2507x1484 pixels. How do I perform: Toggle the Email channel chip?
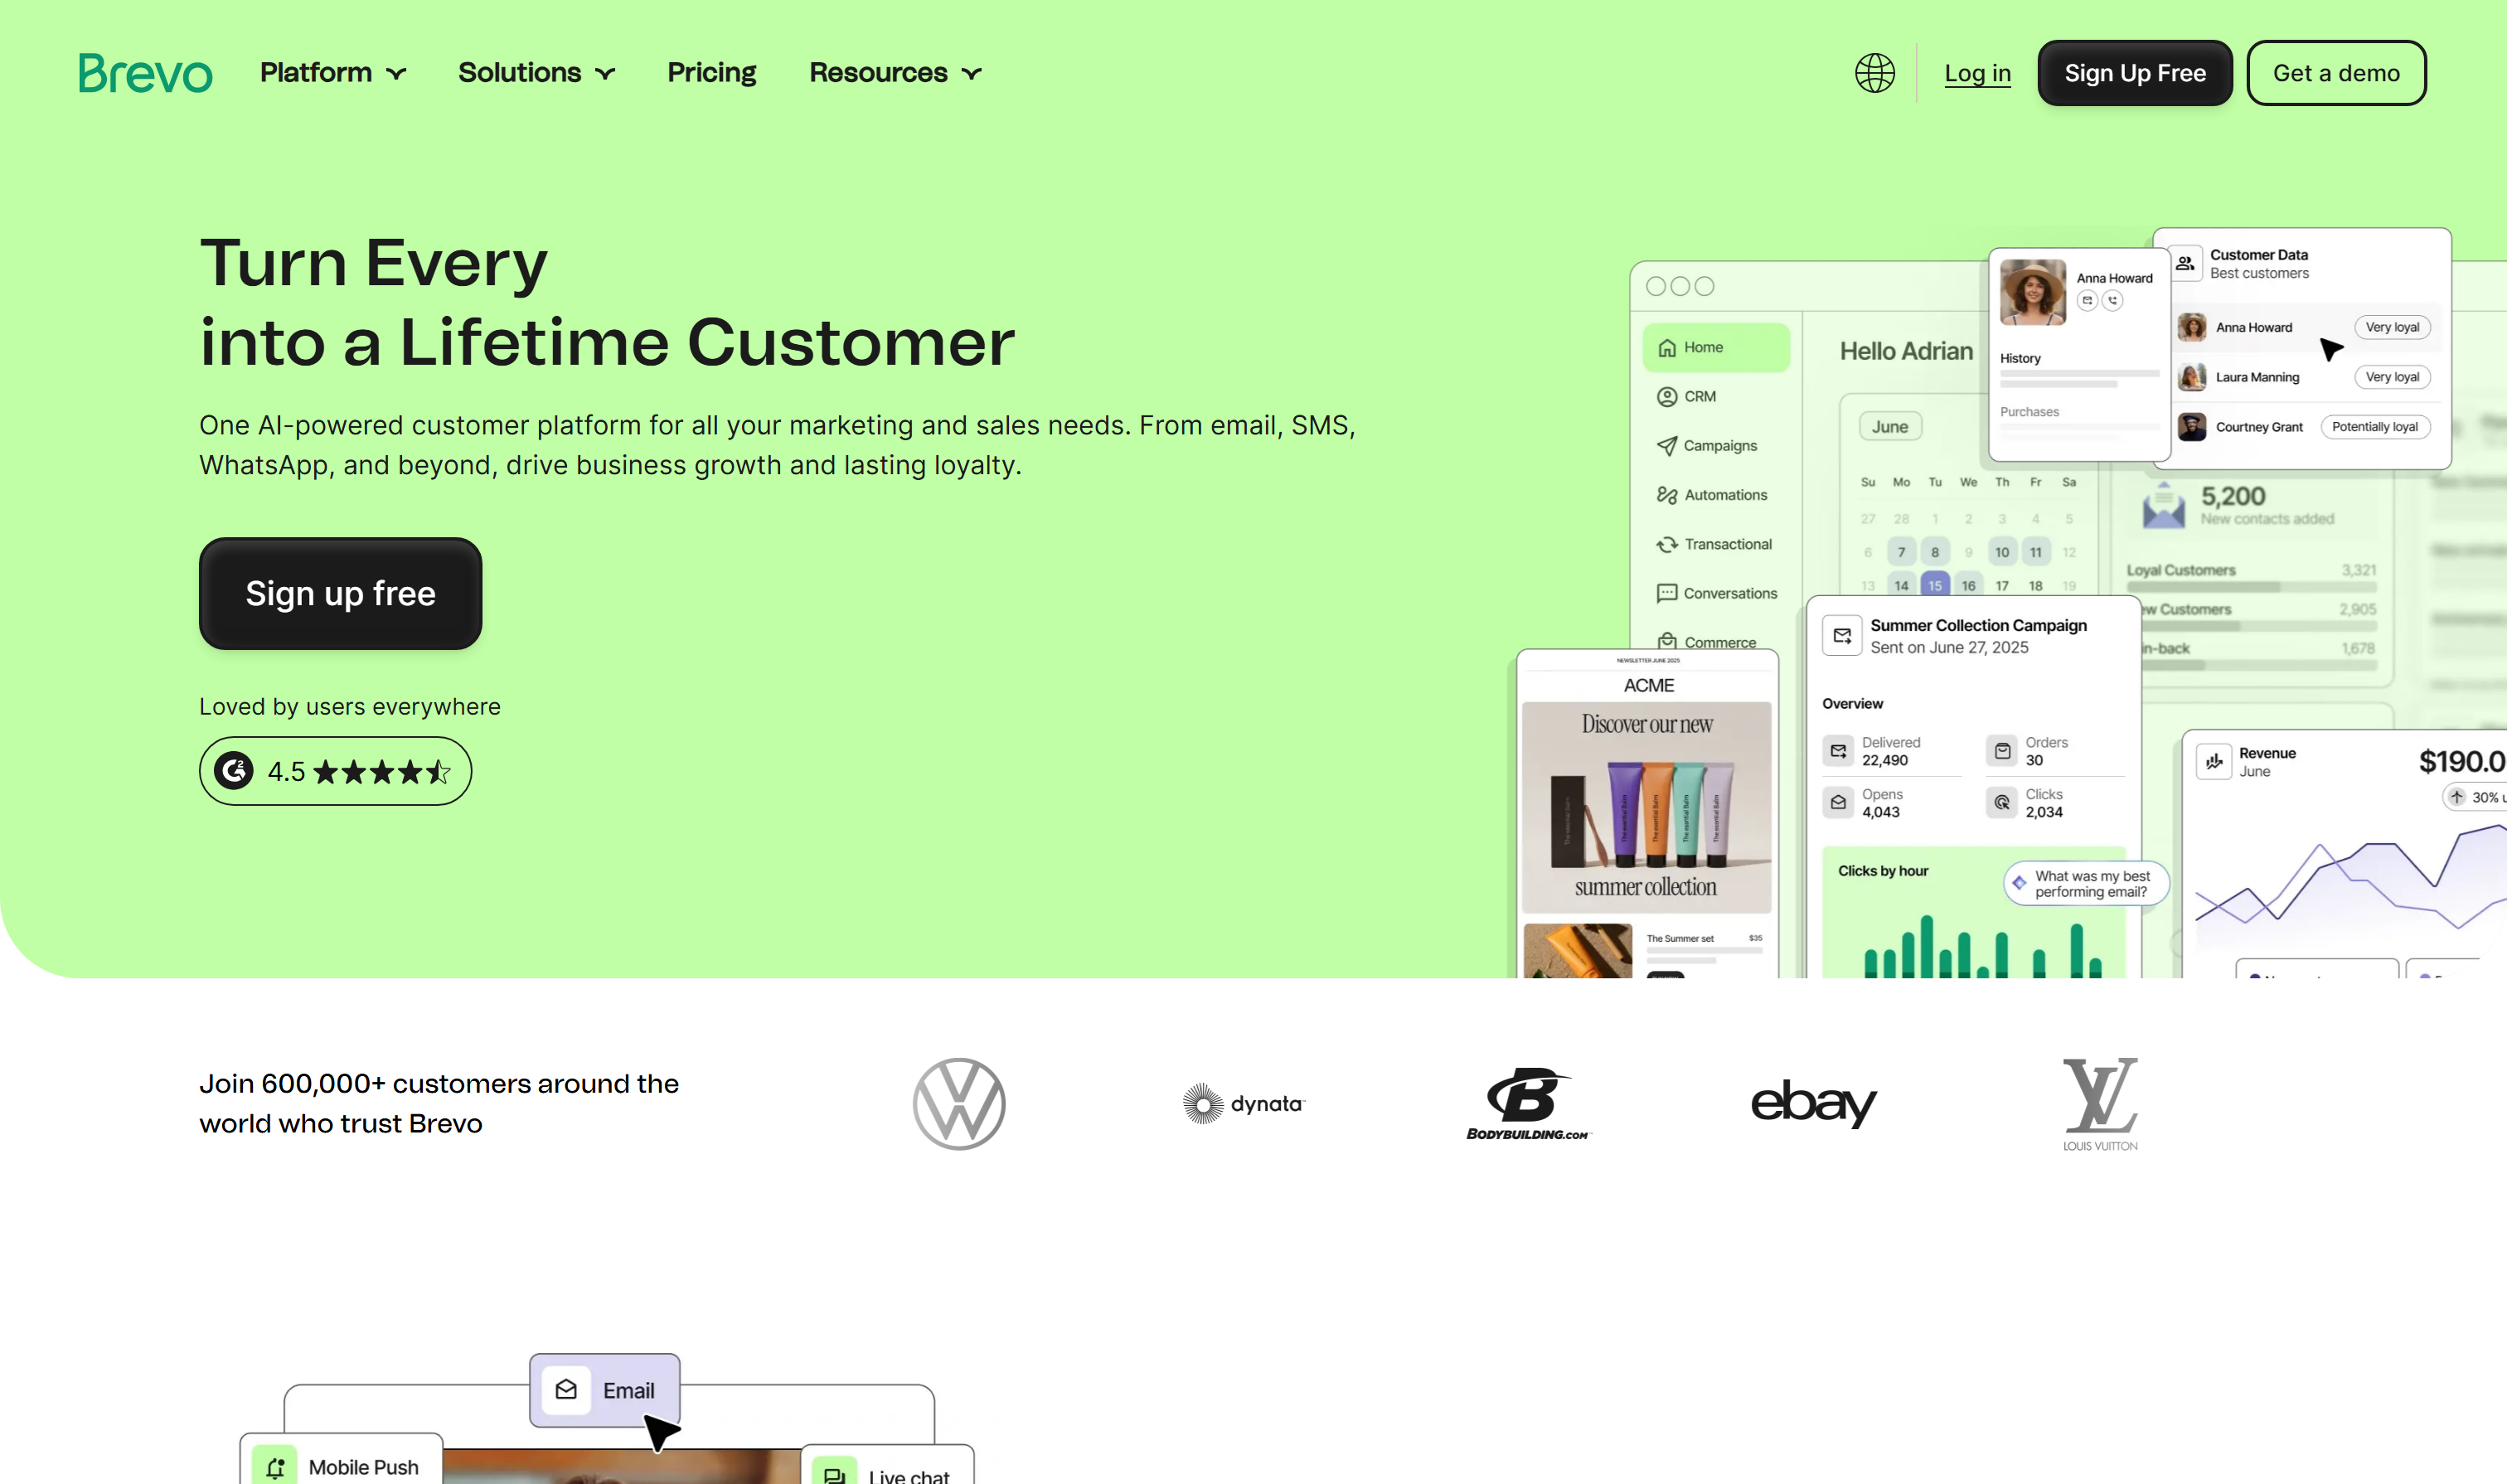pos(604,1390)
